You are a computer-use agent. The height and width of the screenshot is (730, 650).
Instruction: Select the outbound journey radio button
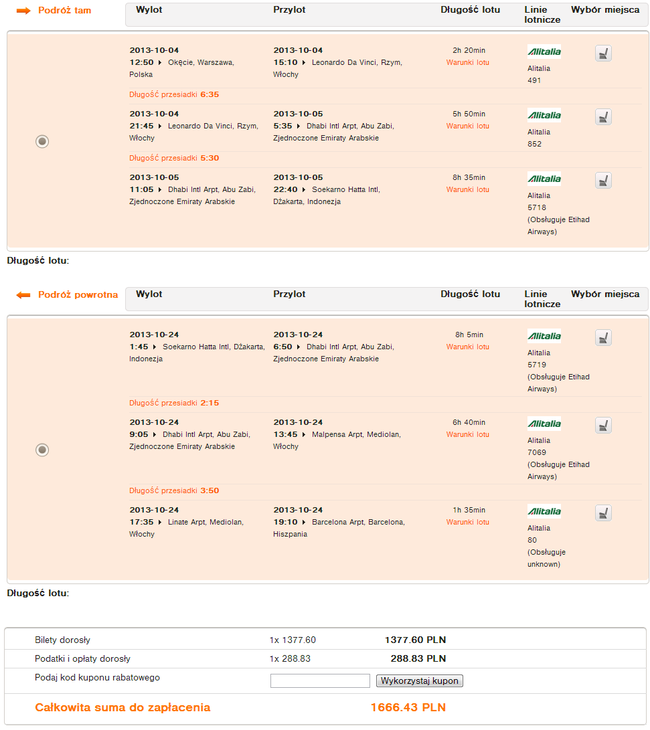tap(42, 141)
